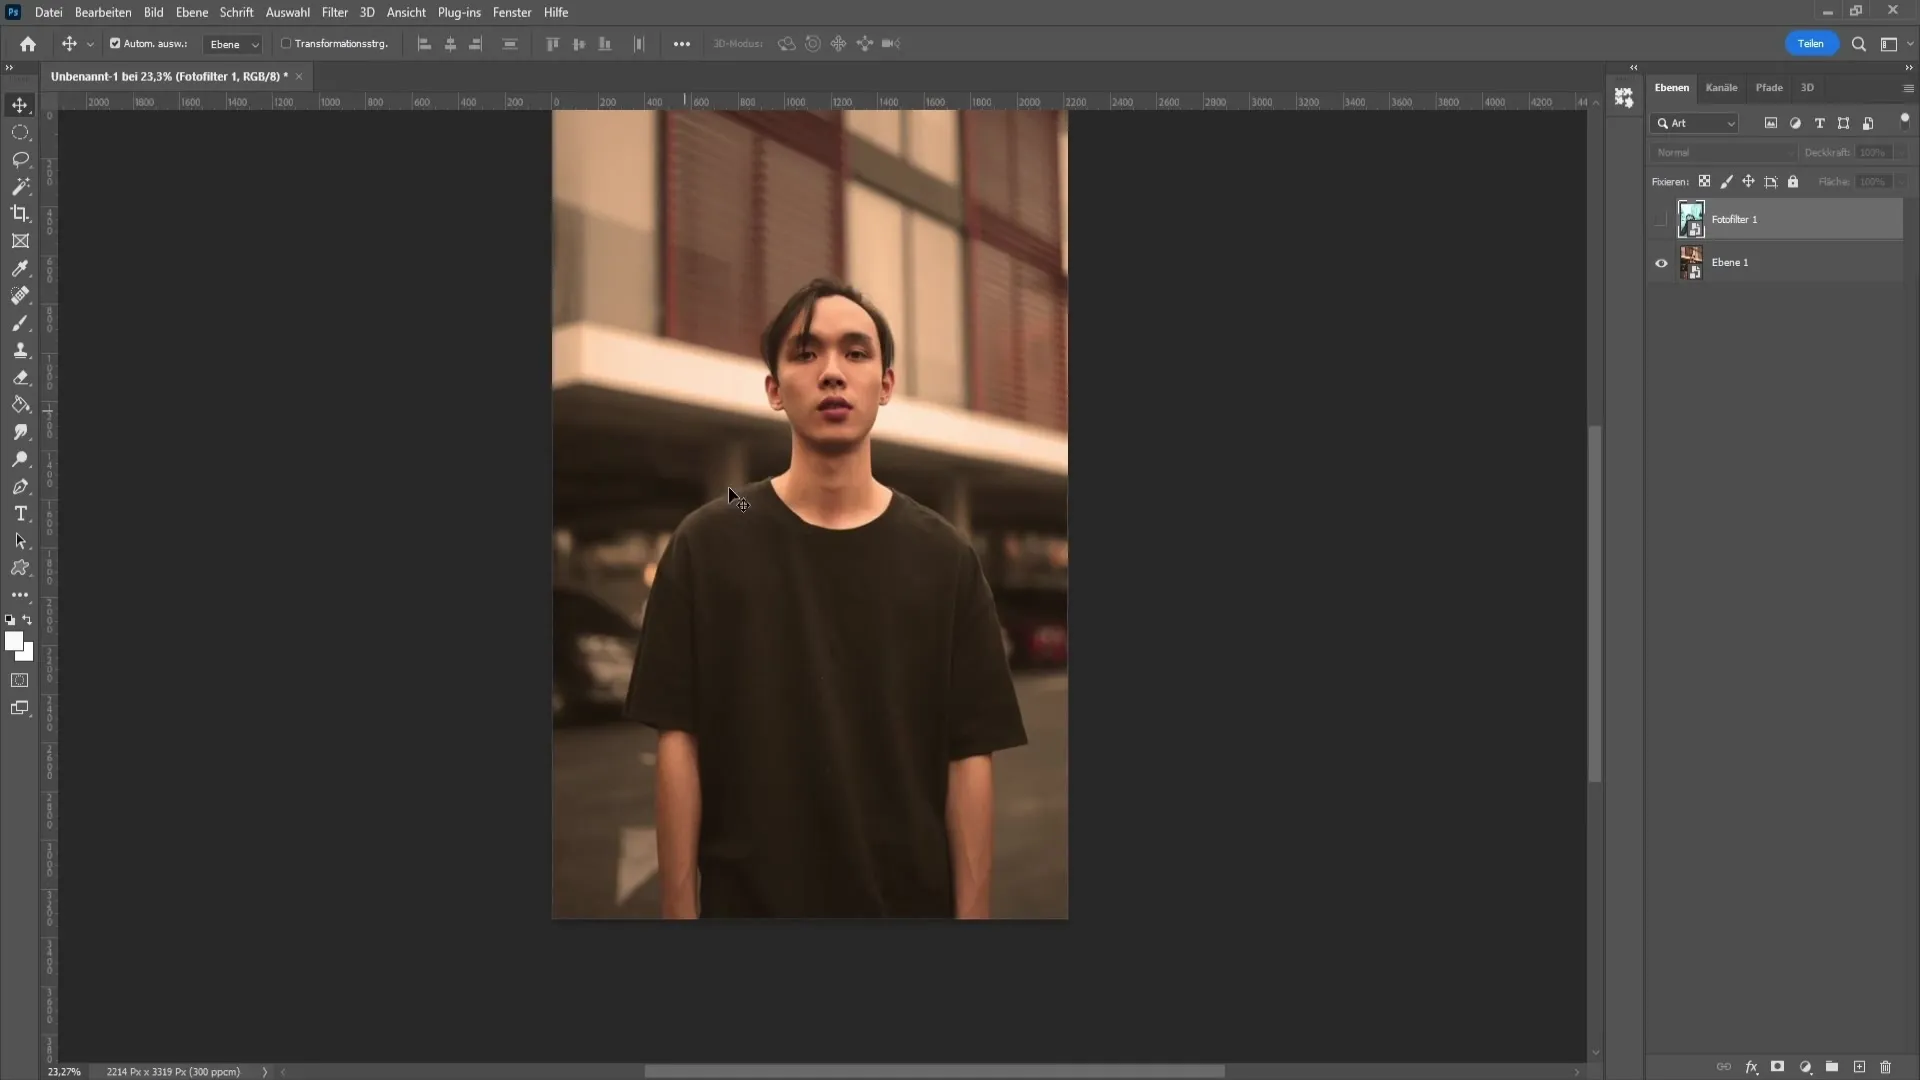
Task: Select the Eyedropper tool
Action: pyautogui.click(x=20, y=268)
